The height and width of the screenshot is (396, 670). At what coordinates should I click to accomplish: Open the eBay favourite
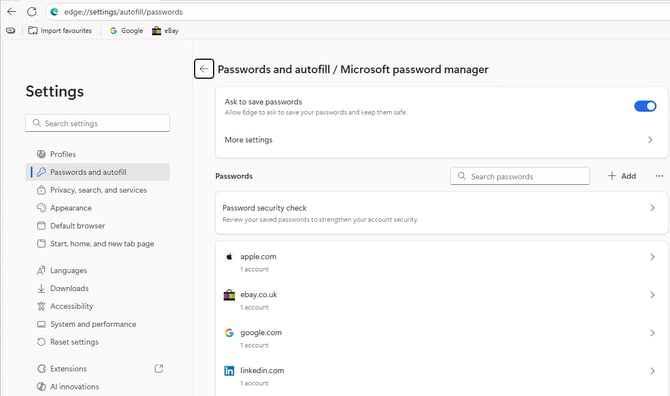[x=165, y=31]
